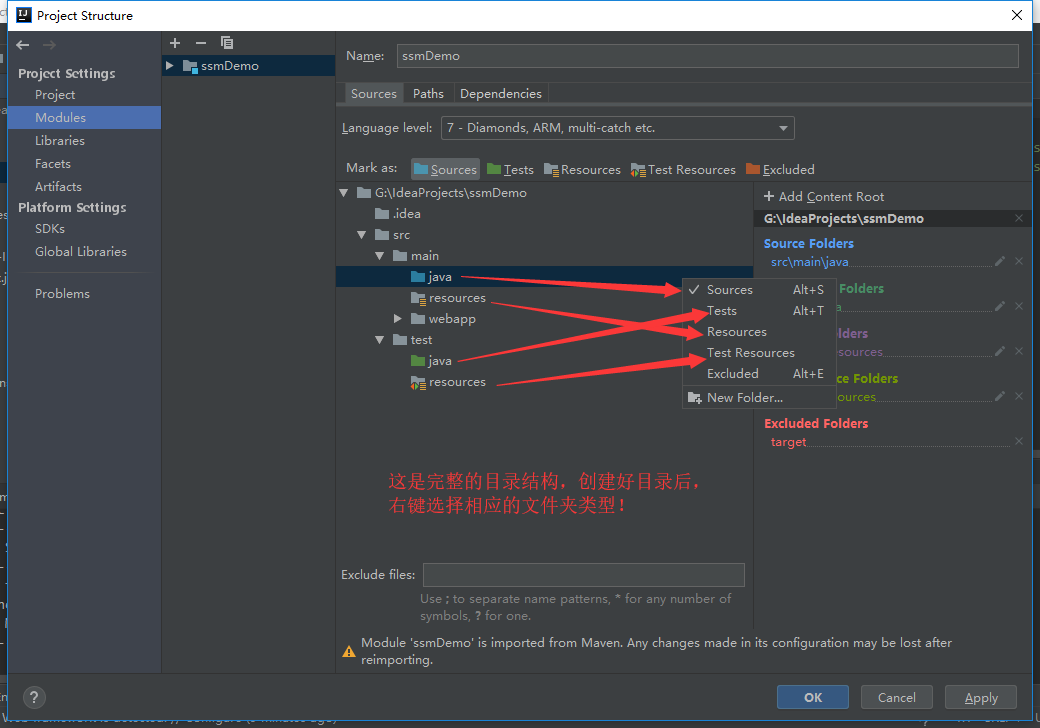
Task: Select the webapp folder
Action: coord(443,319)
